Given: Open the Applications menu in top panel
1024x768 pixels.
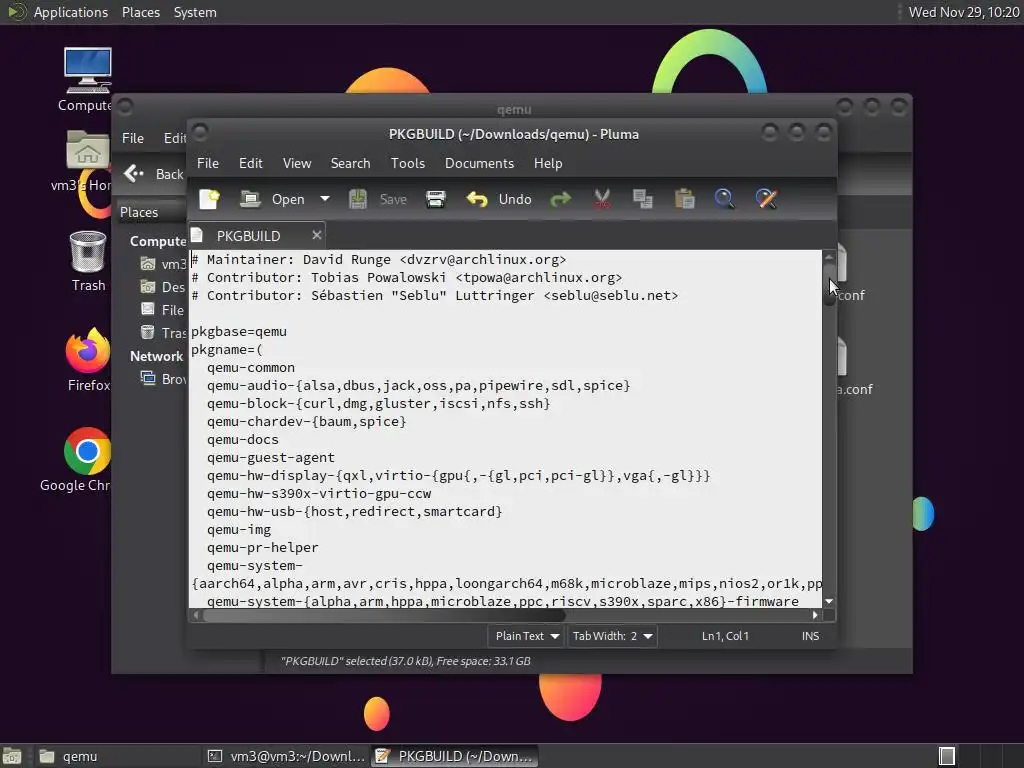Looking at the screenshot, I should coord(59,12).
